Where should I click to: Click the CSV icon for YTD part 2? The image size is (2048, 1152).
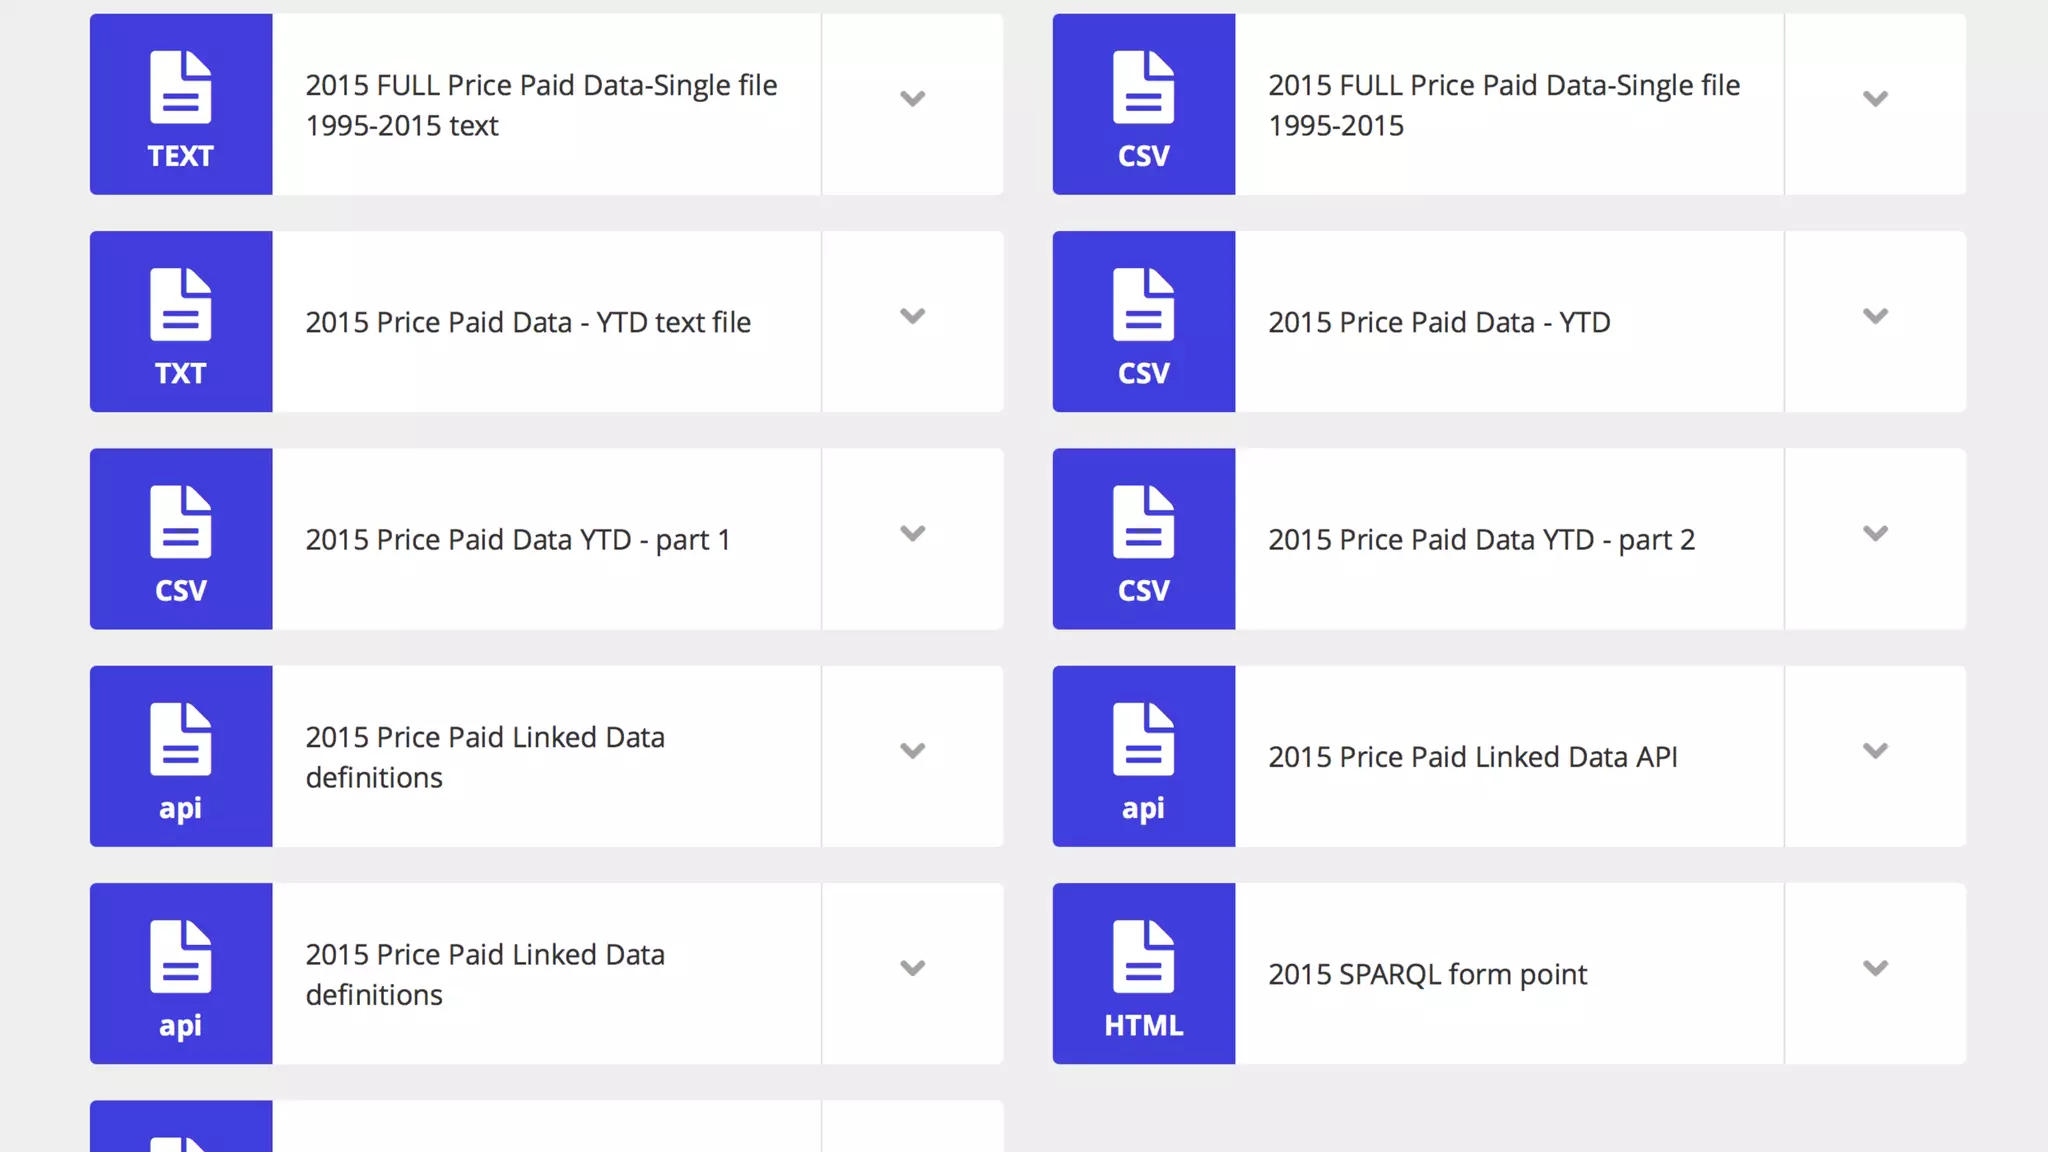point(1144,538)
